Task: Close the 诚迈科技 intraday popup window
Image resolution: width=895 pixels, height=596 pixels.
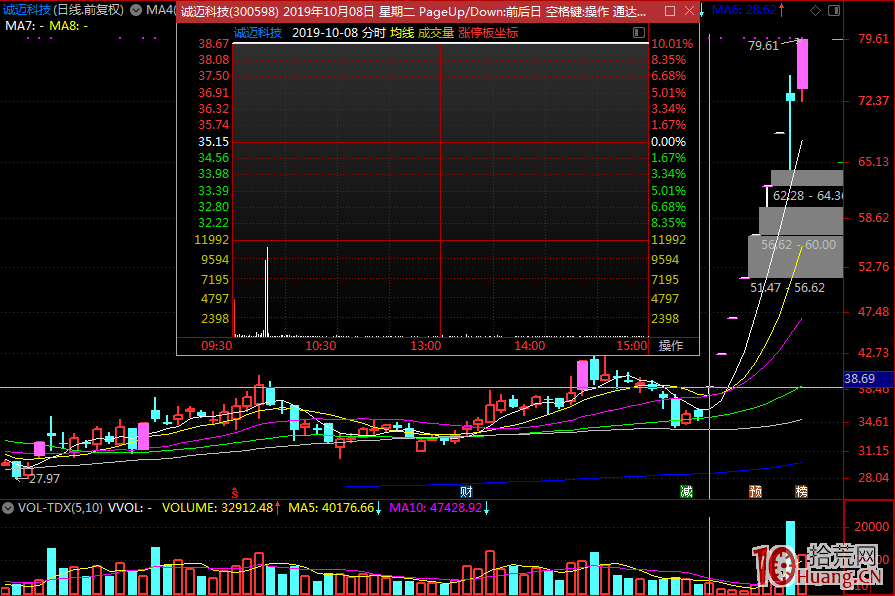Action: click(x=690, y=11)
